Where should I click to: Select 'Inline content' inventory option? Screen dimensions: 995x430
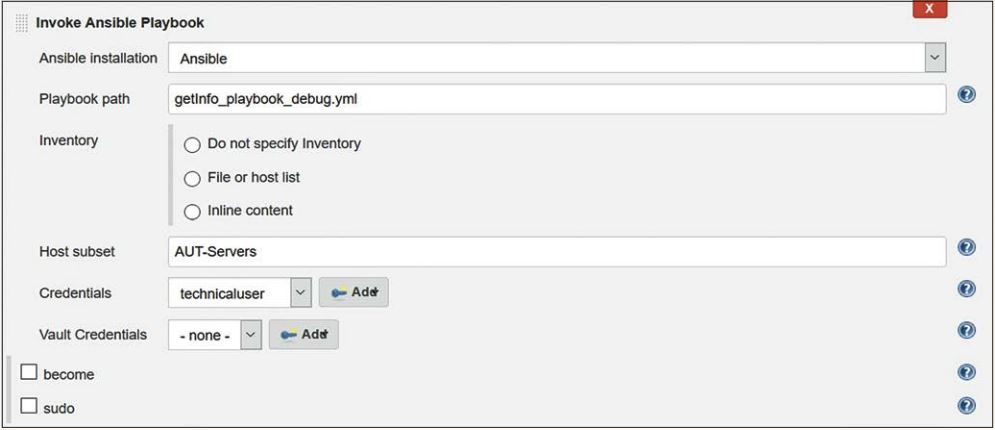[192, 211]
